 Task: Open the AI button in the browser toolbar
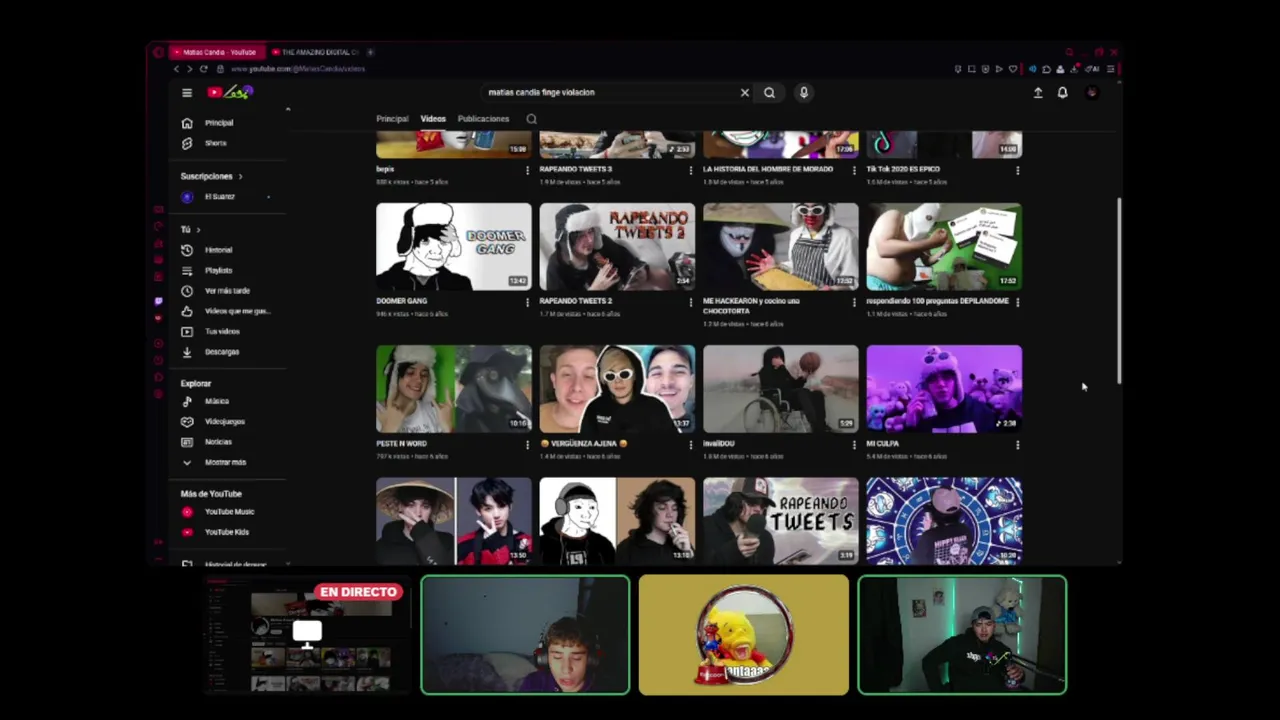1093,69
